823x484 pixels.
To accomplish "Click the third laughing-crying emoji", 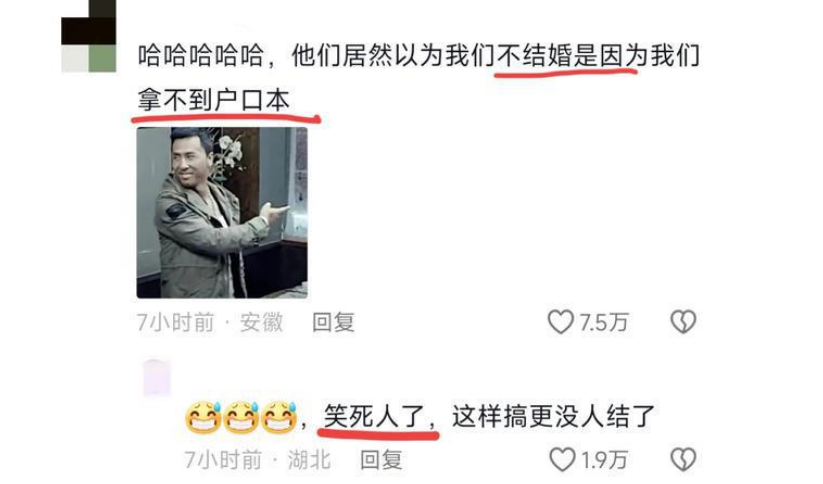I will (x=279, y=418).
